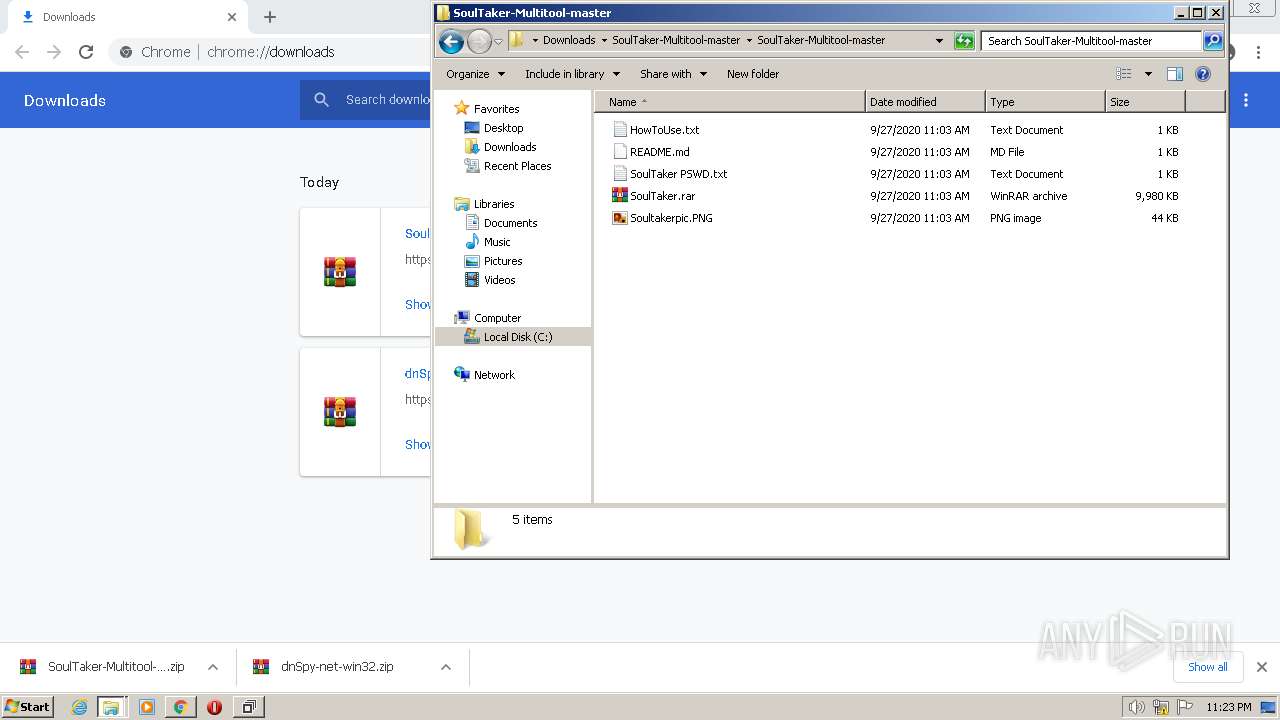Open Include in library menu
Screen dimensions: 1280x720
pos(572,74)
